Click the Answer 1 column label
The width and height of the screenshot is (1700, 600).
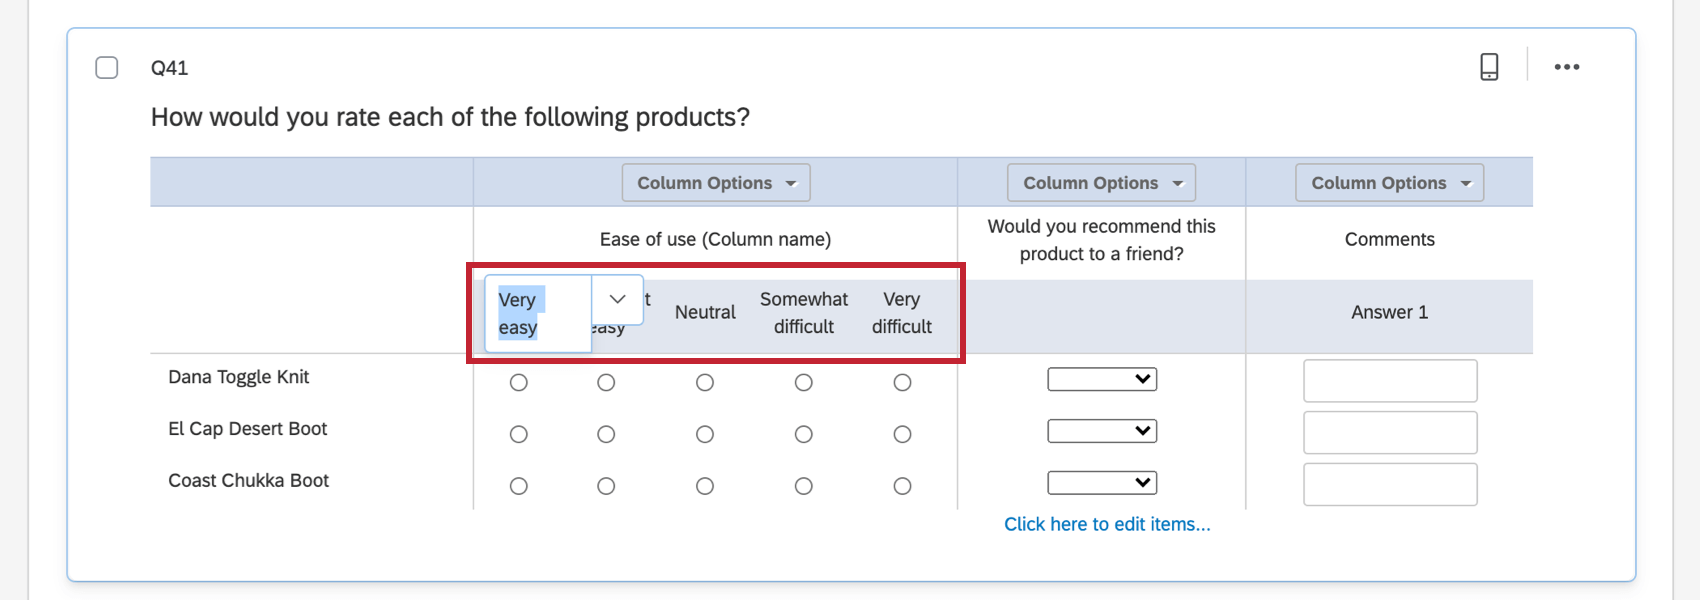pyautogui.click(x=1389, y=312)
